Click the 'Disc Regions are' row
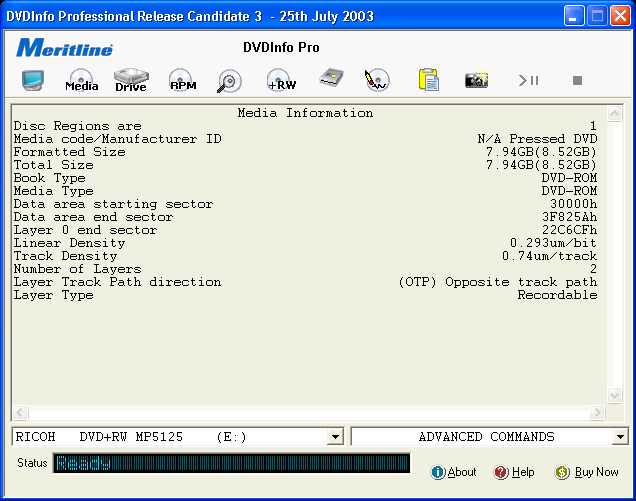636x501 pixels. pos(305,126)
